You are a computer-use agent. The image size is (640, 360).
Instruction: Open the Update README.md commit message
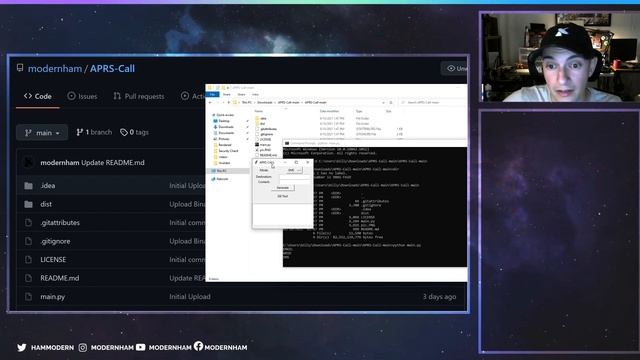click(x=113, y=162)
